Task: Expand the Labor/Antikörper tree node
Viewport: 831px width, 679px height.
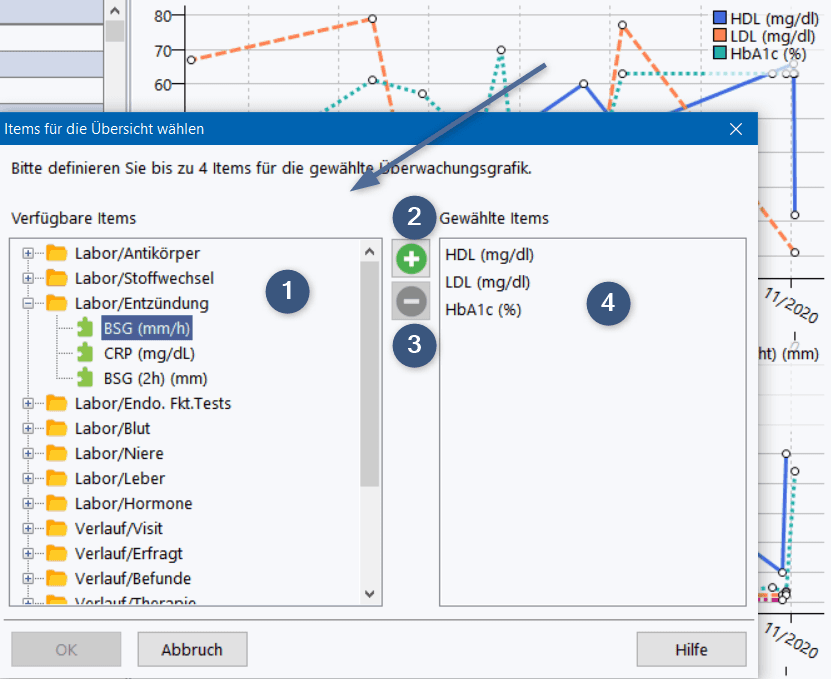Action: (28, 253)
